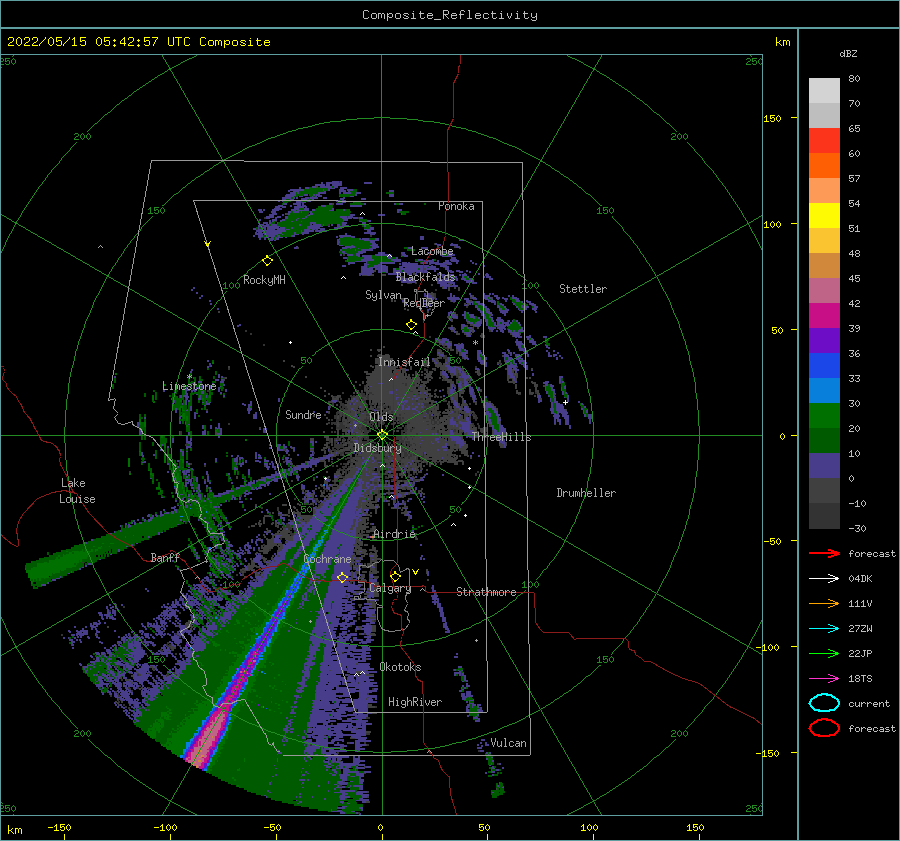This screenshot has width=900, height=841.
Task: Click the orange 111V arrow legend icon
Action: pos(824,603)
